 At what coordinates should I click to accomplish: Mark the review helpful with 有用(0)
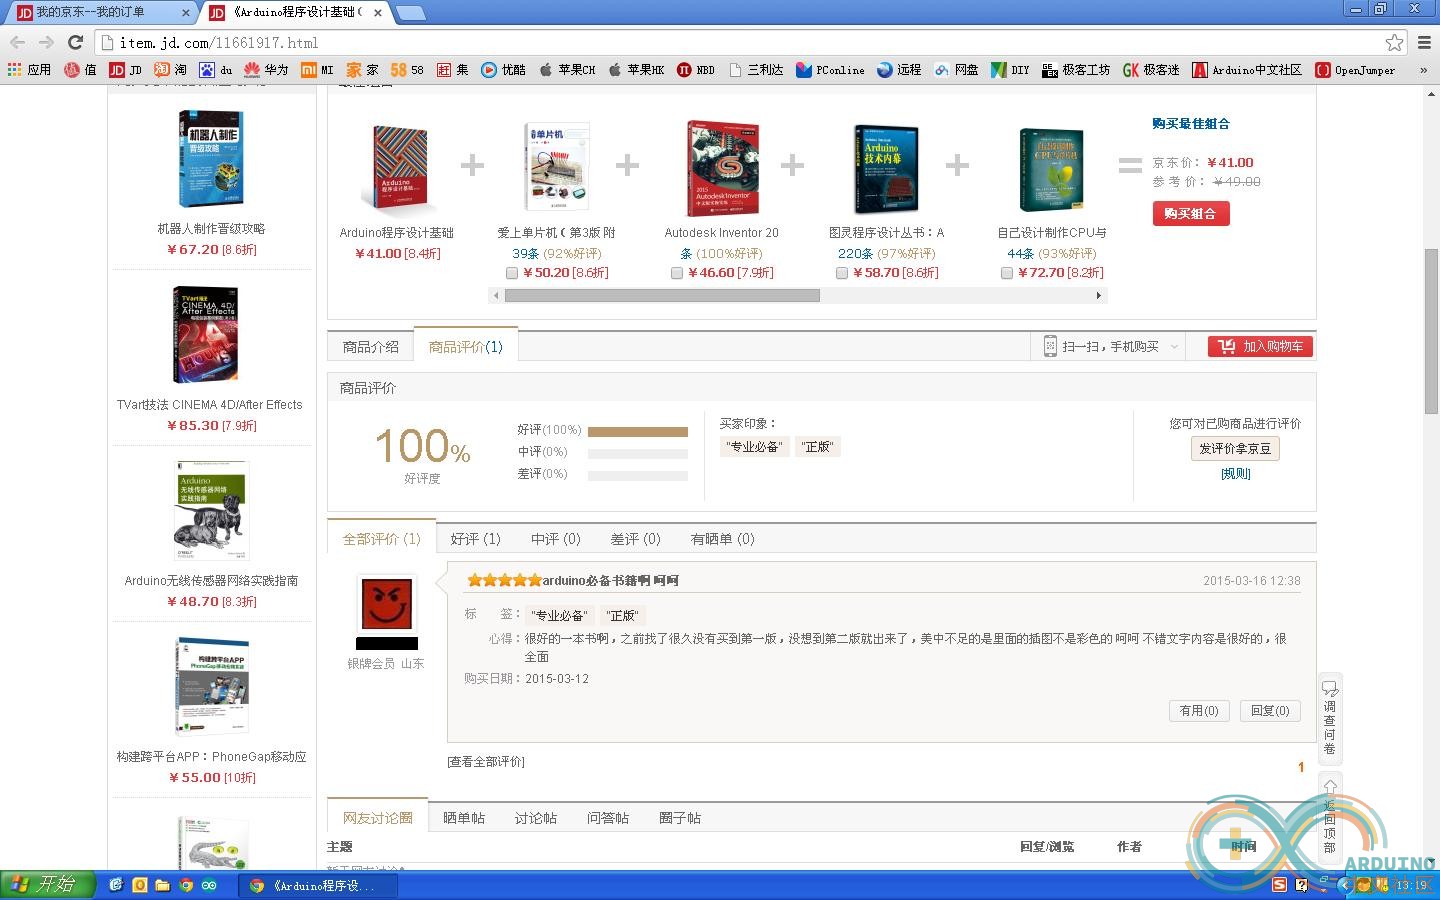point(1199,711)
